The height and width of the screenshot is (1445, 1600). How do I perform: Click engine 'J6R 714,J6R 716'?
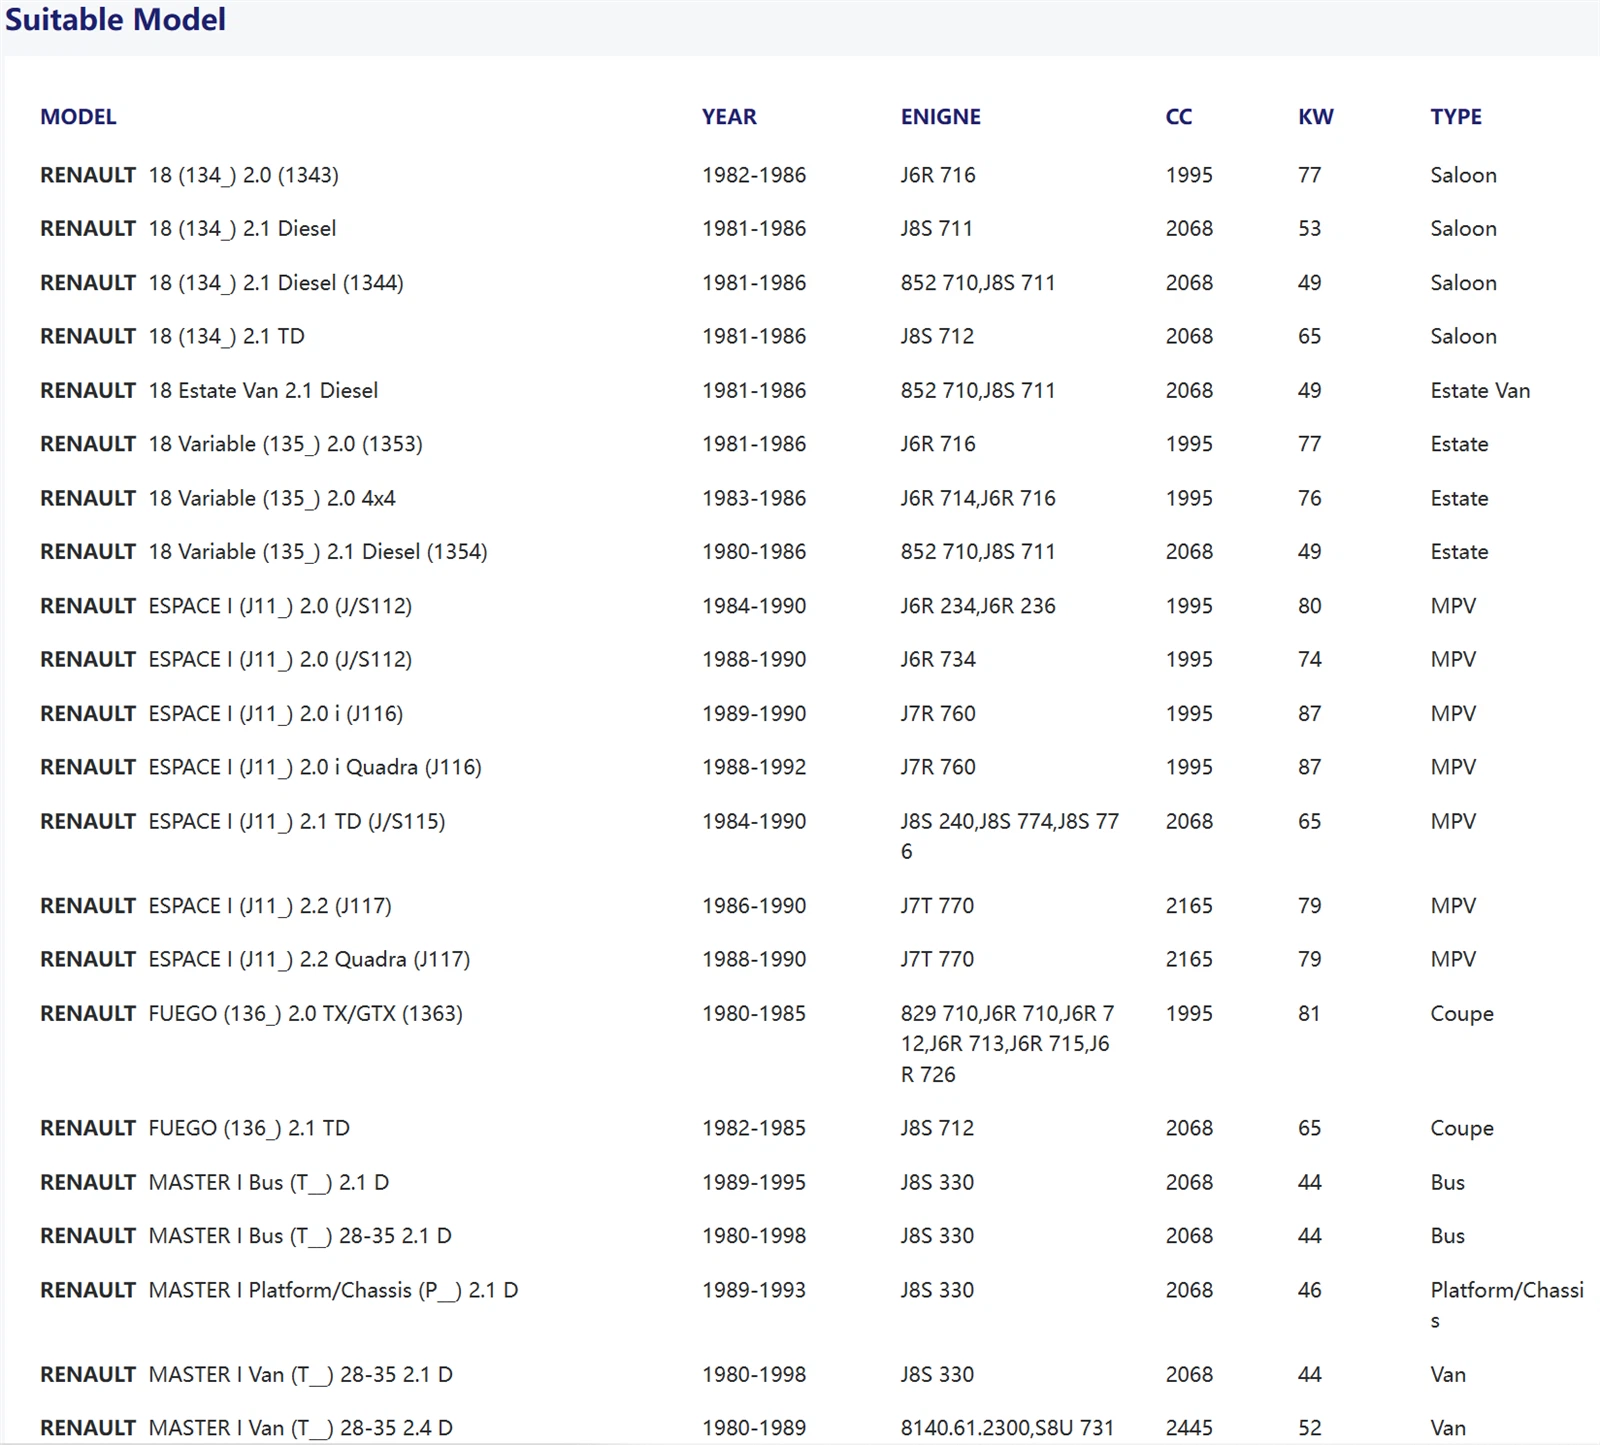coord(978,498)
